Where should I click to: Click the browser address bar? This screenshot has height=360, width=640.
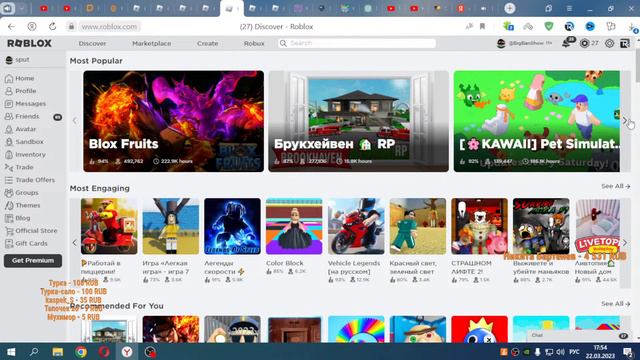click(x=109, y=27)
